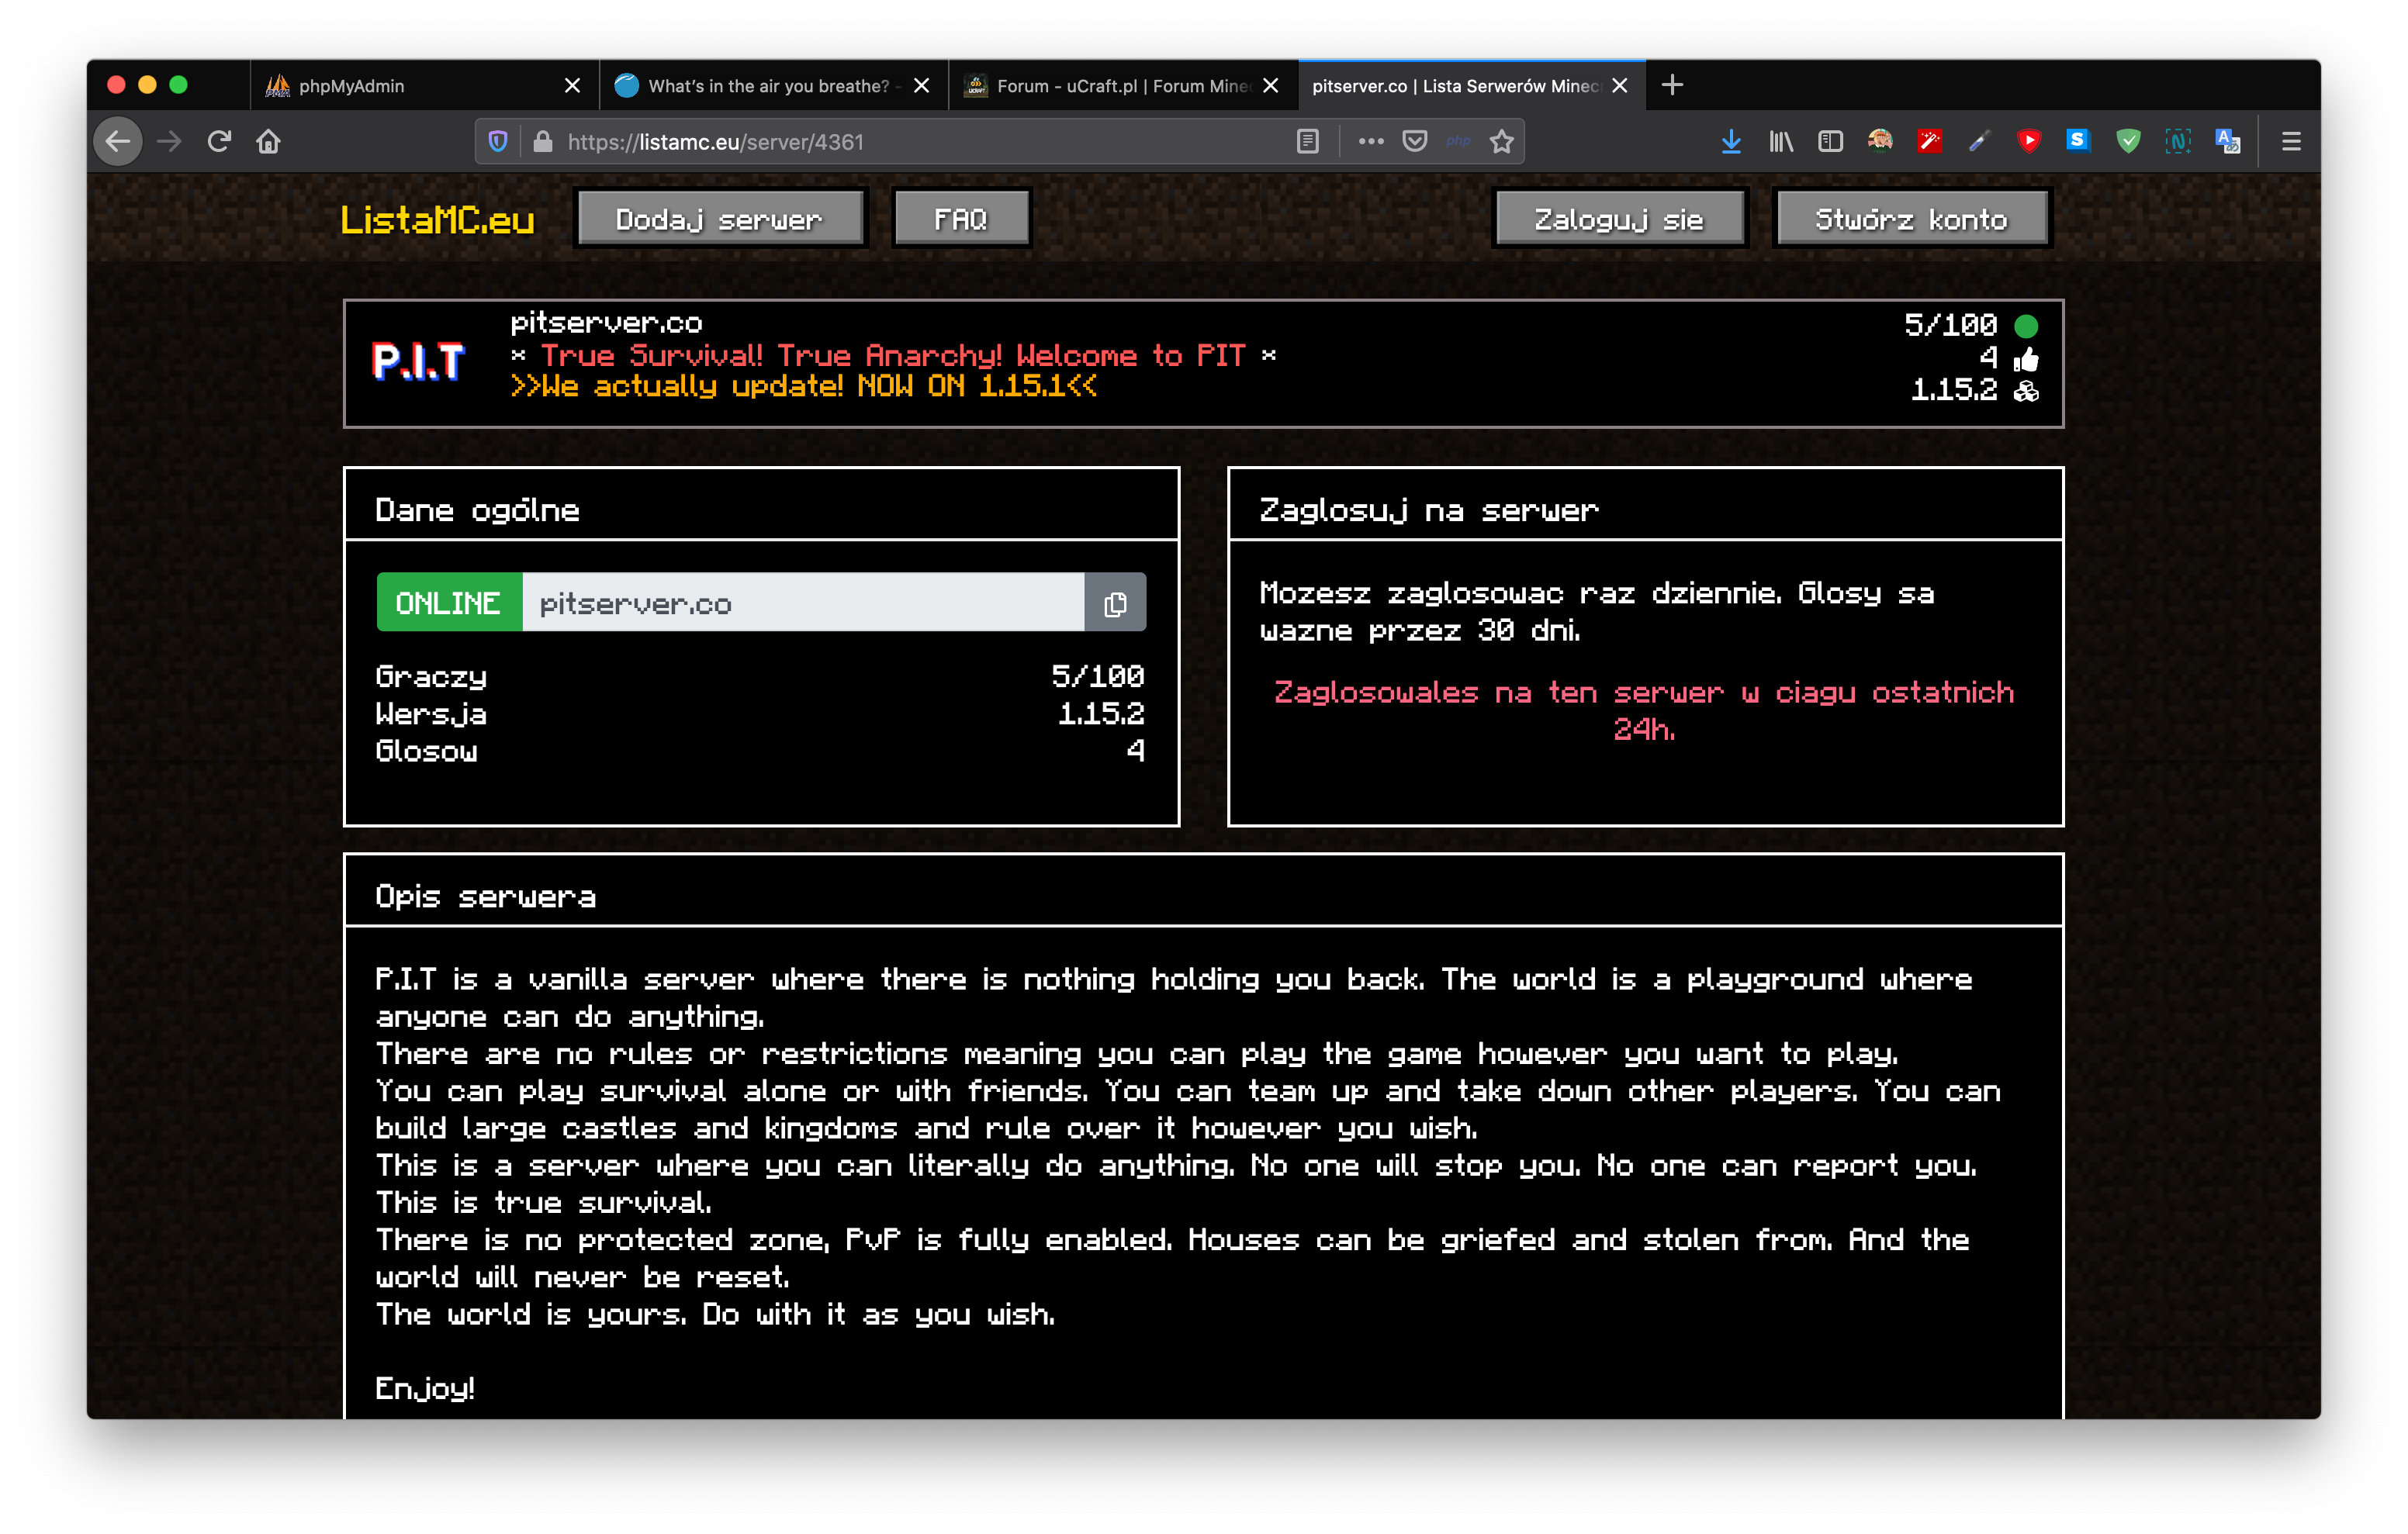Image resolution: width=2408 pixels, height=1534 pixels.
Task: Open the Google Translate extension
Action: coord(2227,142)
